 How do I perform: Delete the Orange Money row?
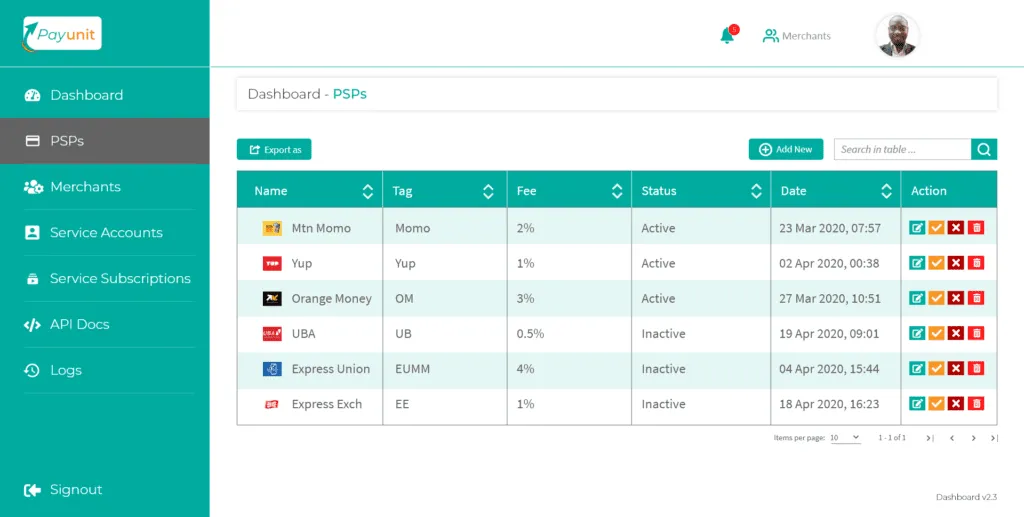[976, 298]
